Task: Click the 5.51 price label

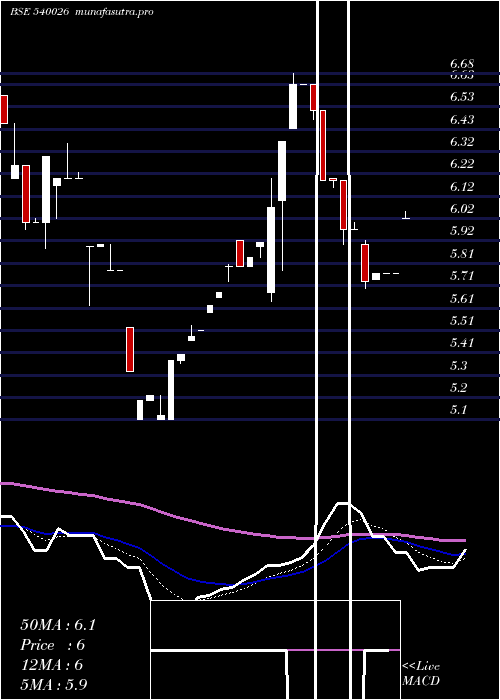Action: (462, 321)
